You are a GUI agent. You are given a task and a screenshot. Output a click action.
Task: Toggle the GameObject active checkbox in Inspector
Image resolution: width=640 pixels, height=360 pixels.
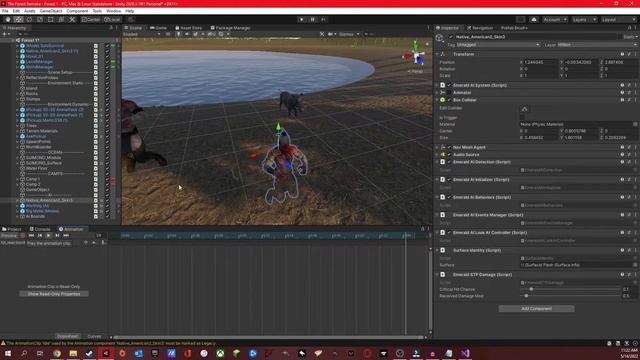click(x=451, y=37)
